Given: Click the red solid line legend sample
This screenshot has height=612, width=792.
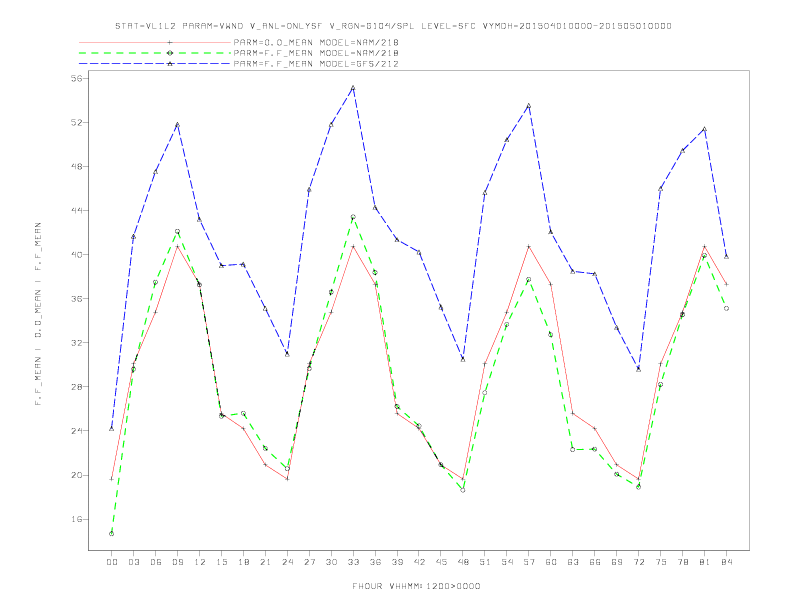Looking at the screenshot, I should click(155, 42).
